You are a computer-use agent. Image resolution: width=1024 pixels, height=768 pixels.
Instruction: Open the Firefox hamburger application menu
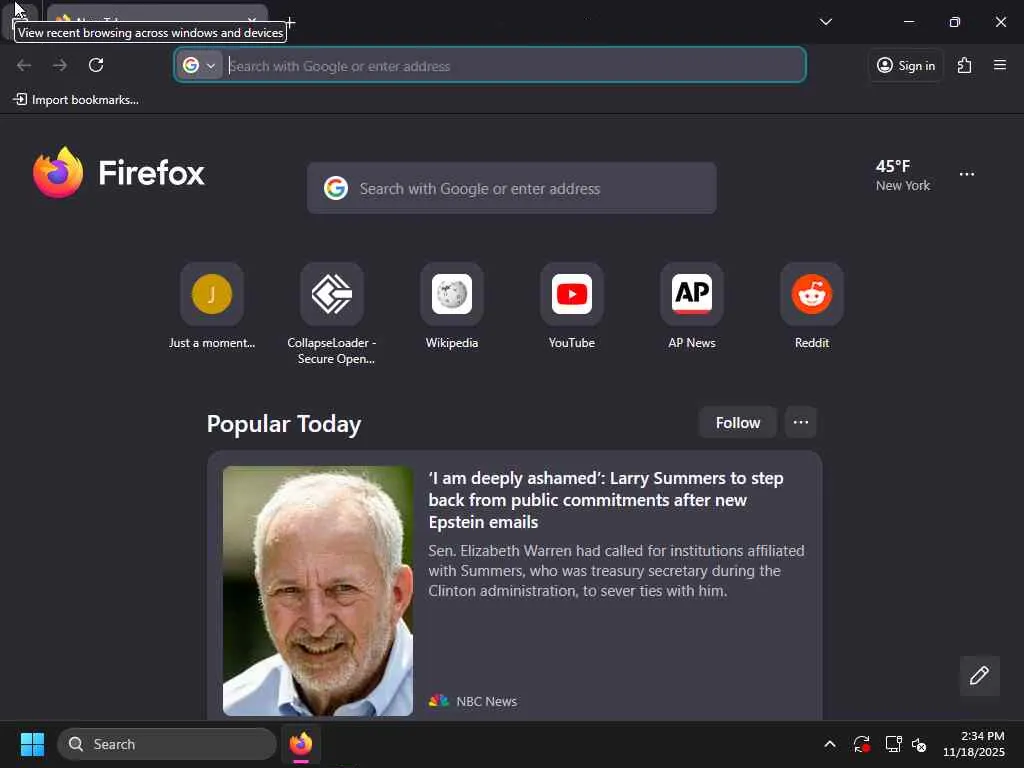(1000, 65)
